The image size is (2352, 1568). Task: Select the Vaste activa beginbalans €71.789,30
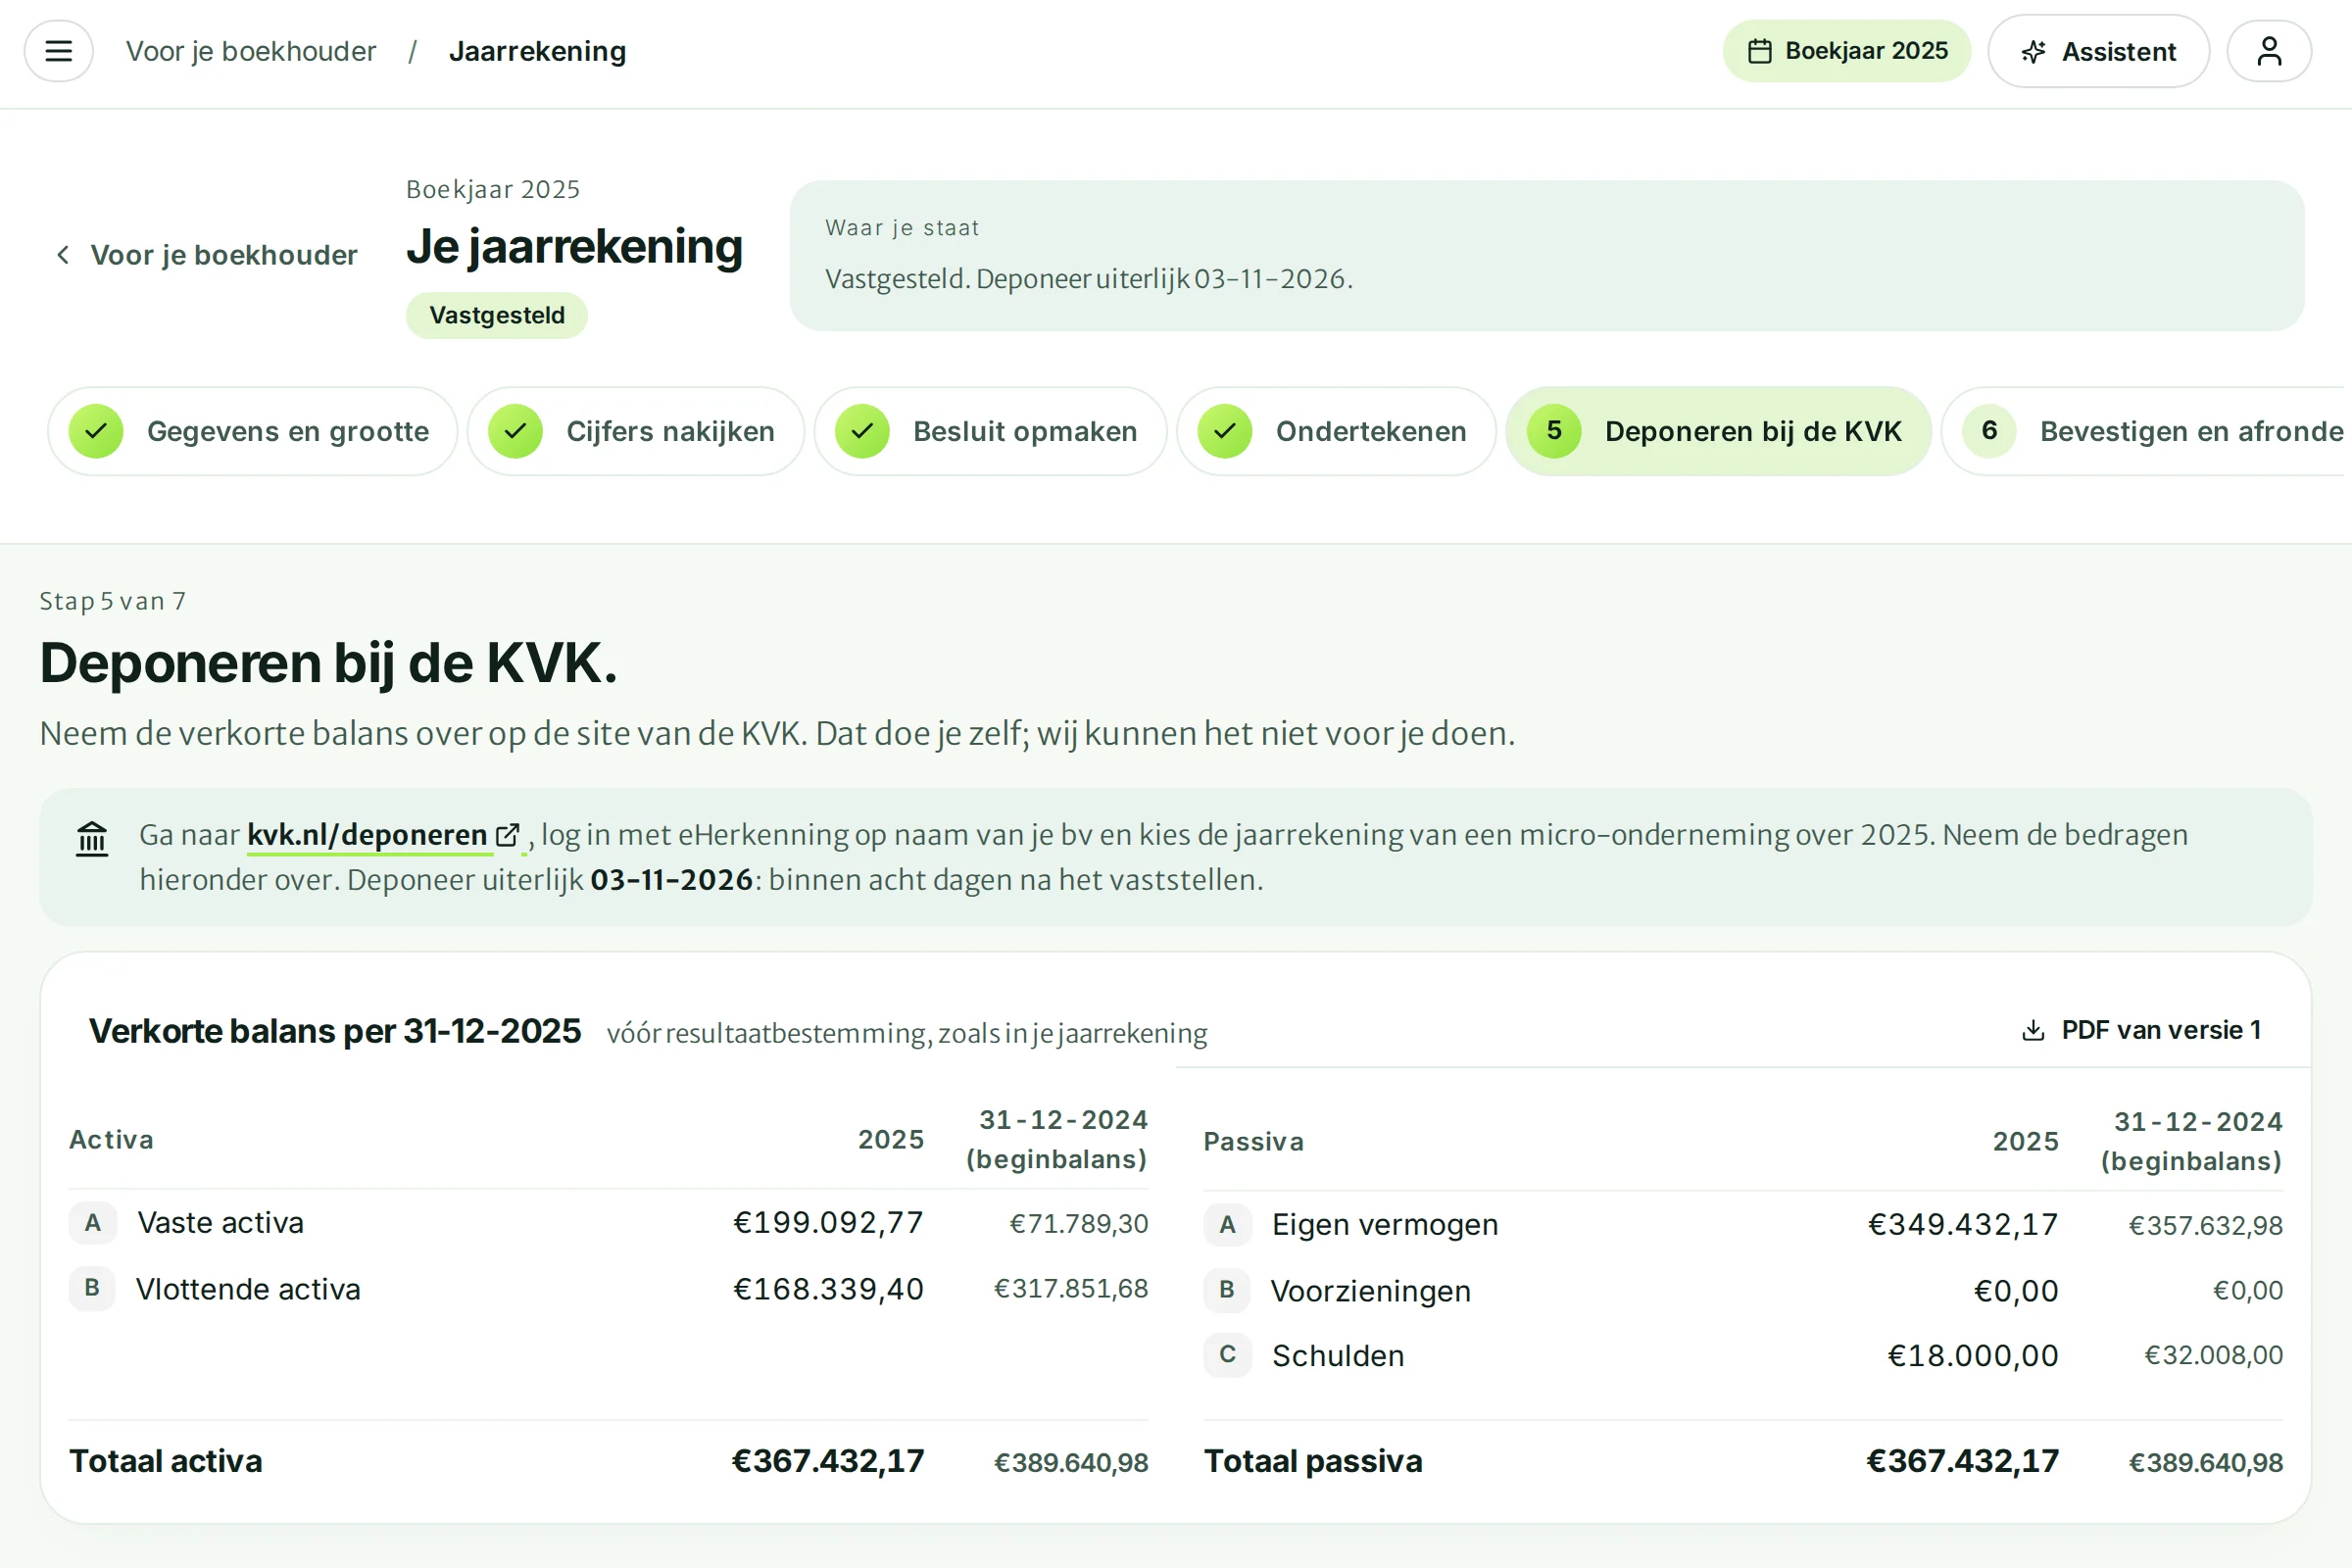[1079, 1223]
